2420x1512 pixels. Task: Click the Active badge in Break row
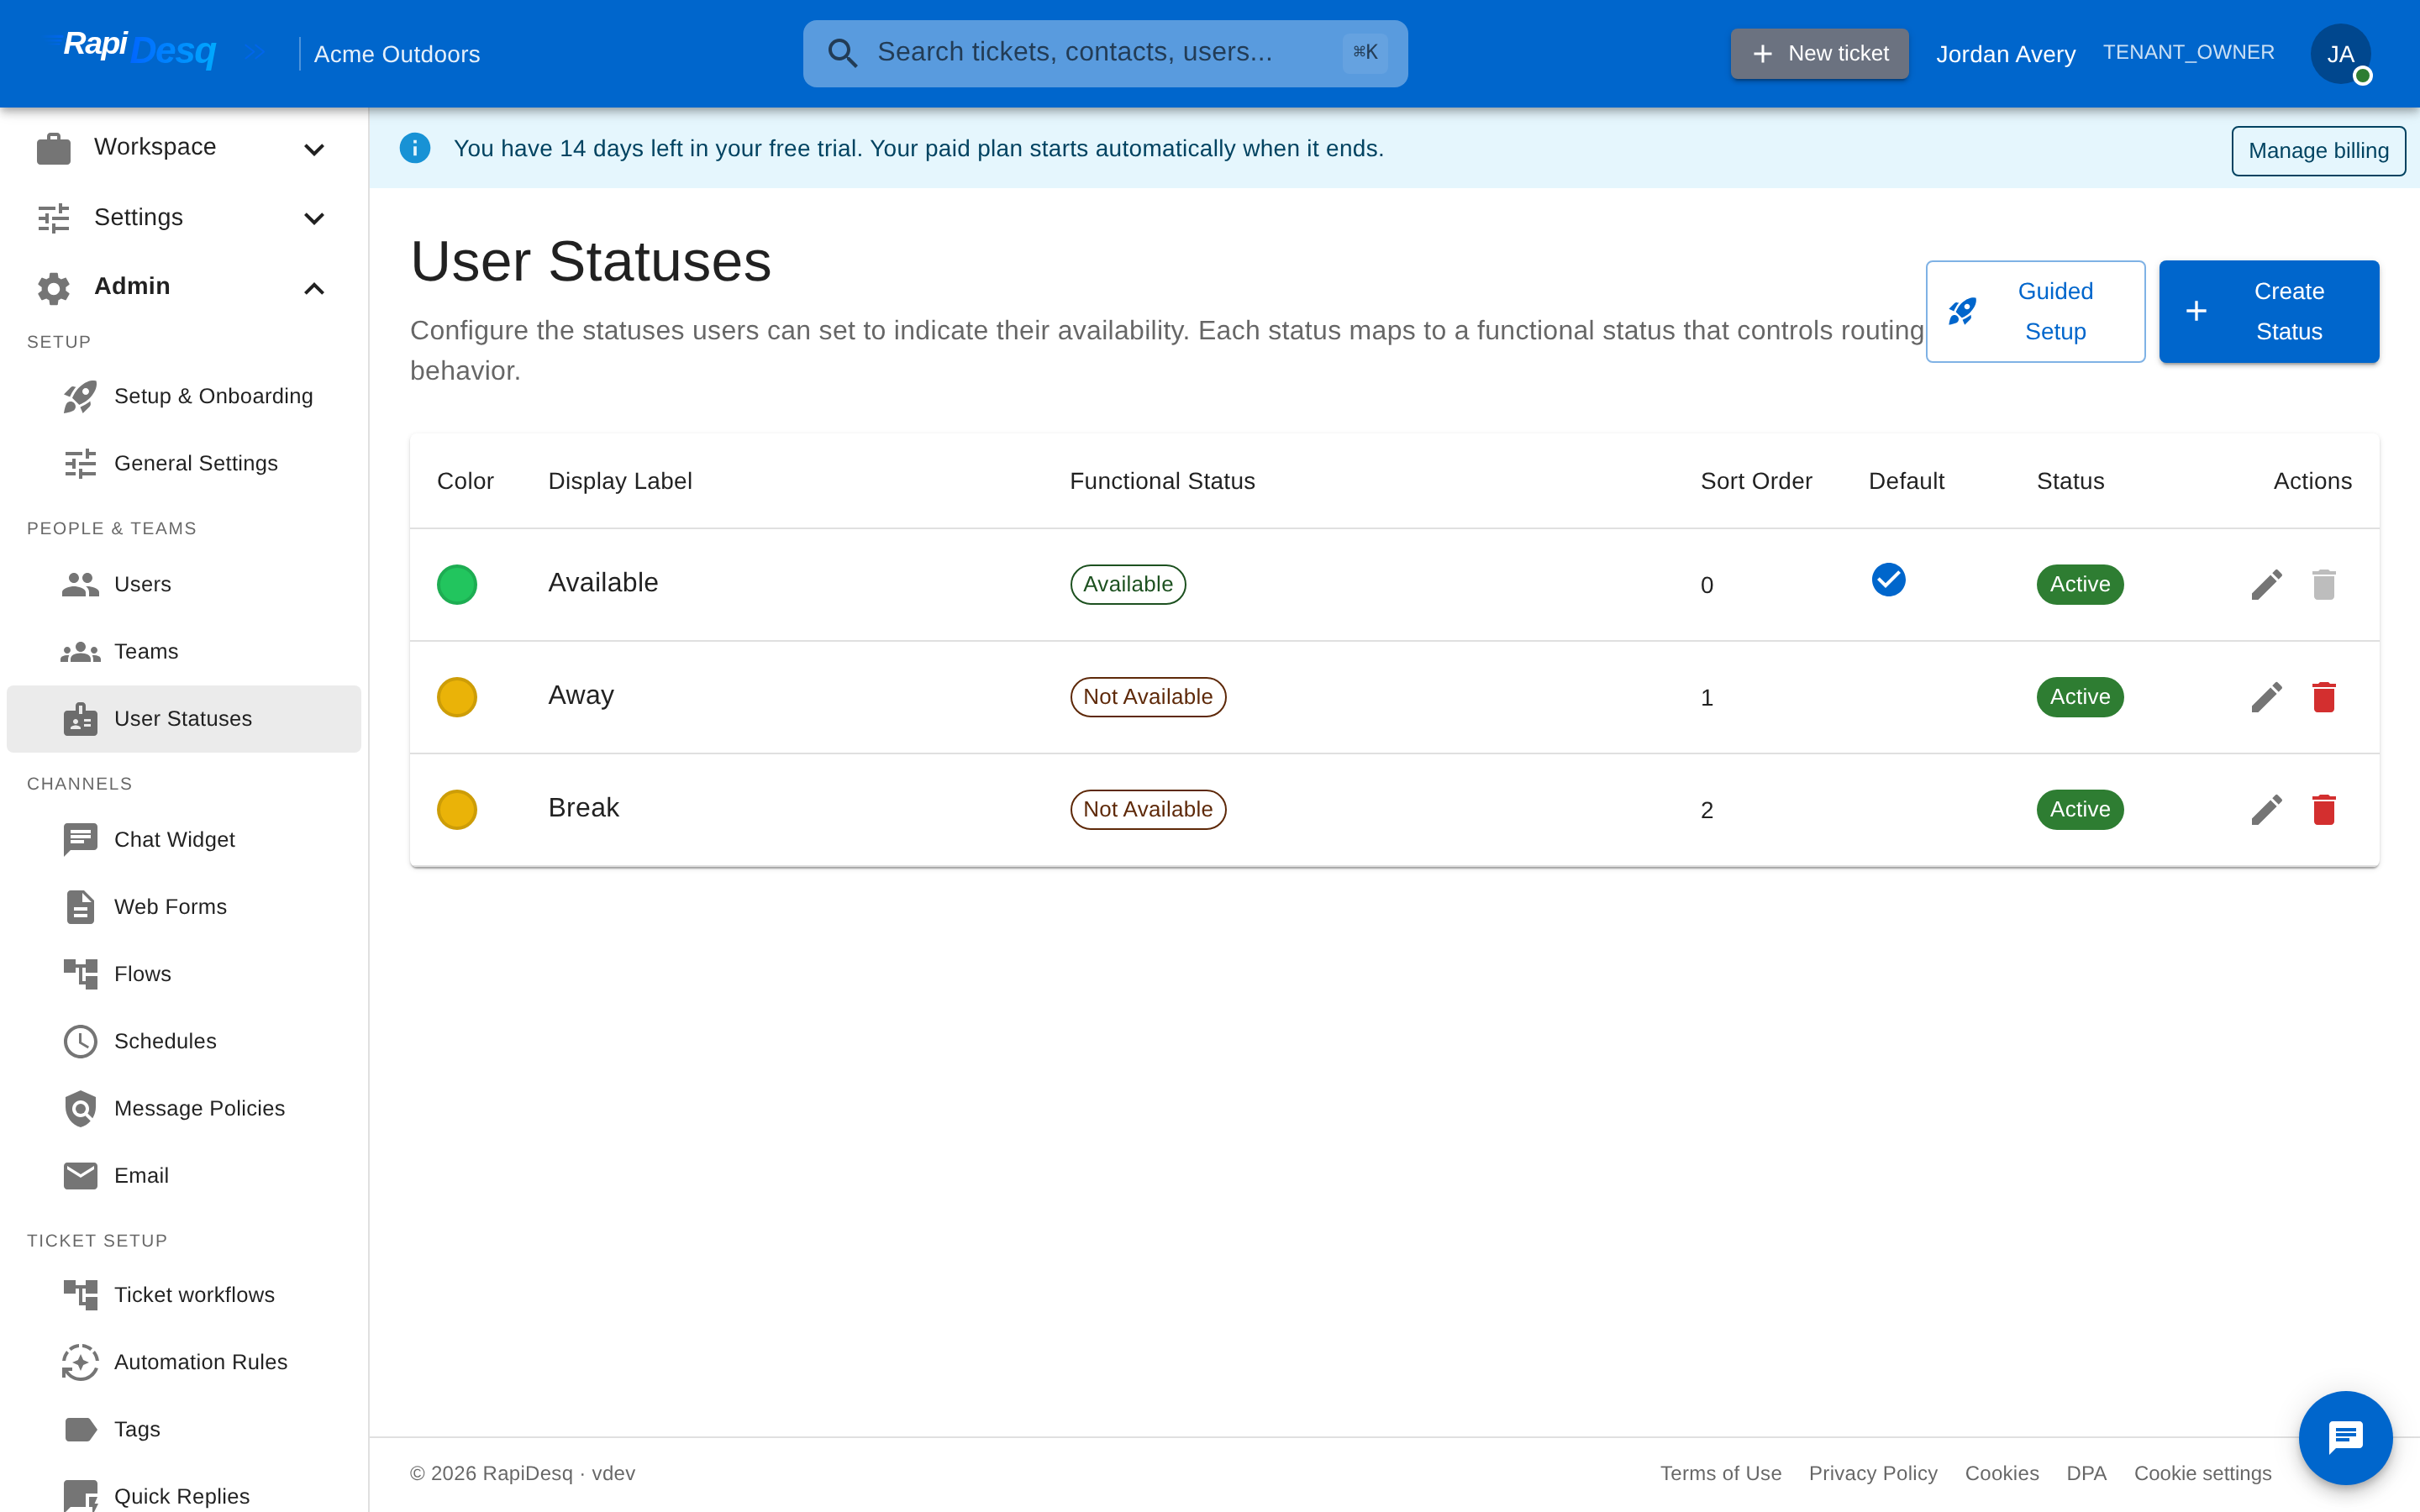point(2080,810)
